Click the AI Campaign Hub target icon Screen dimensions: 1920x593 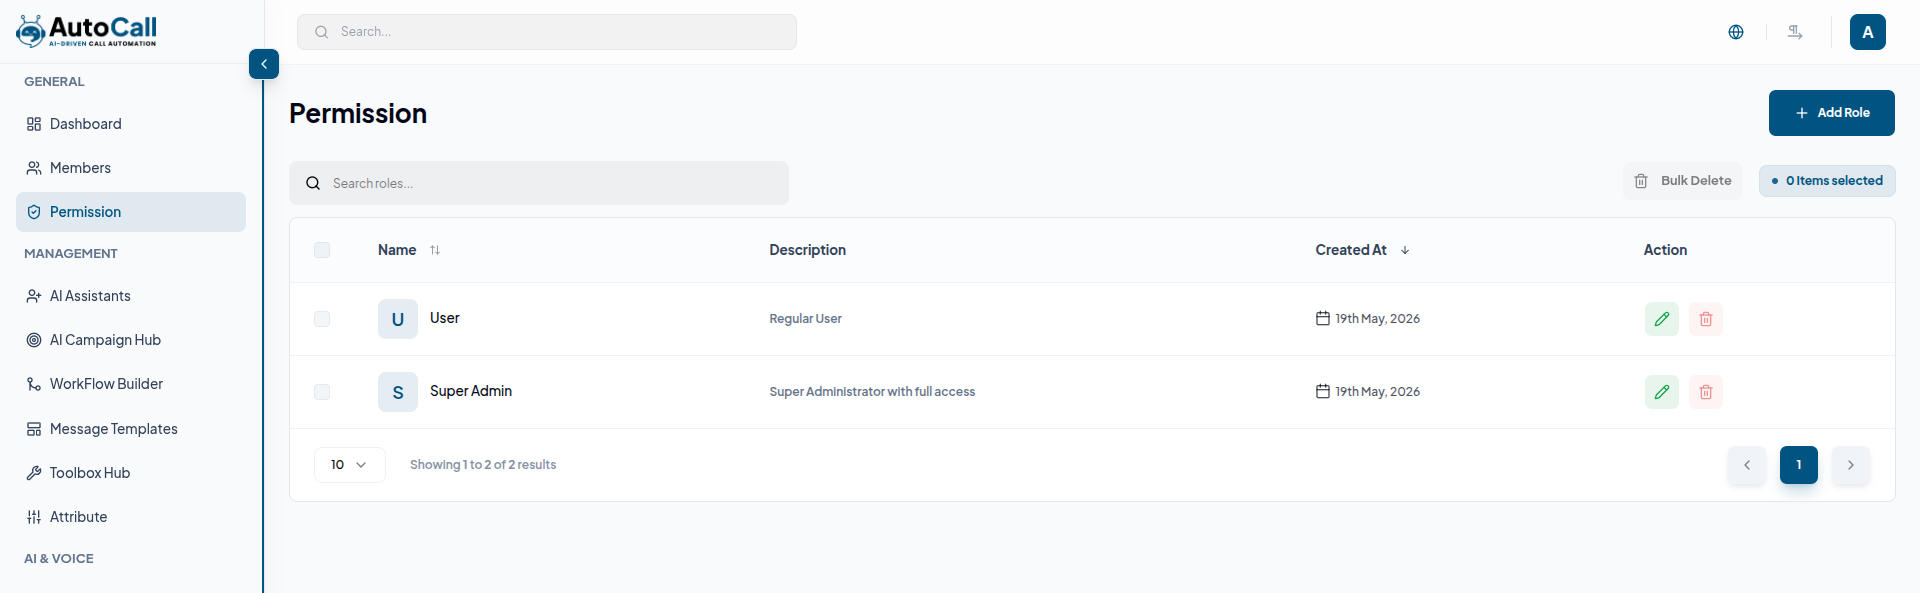tap(34, 340)
